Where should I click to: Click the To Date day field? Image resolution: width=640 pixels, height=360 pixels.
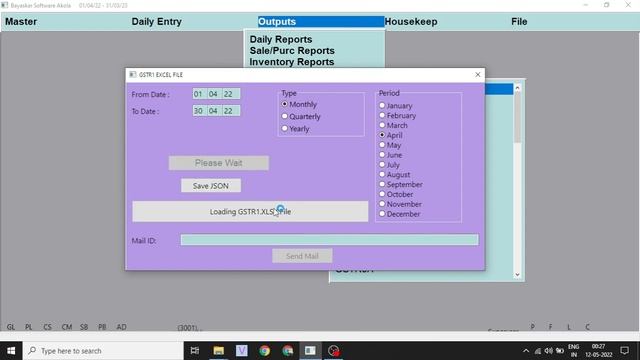199,111
